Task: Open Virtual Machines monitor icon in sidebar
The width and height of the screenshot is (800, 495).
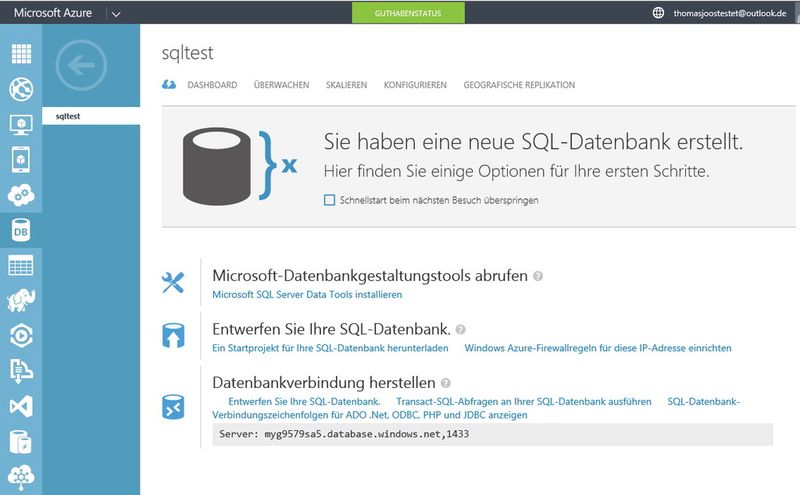Action: tap(21, 124)
